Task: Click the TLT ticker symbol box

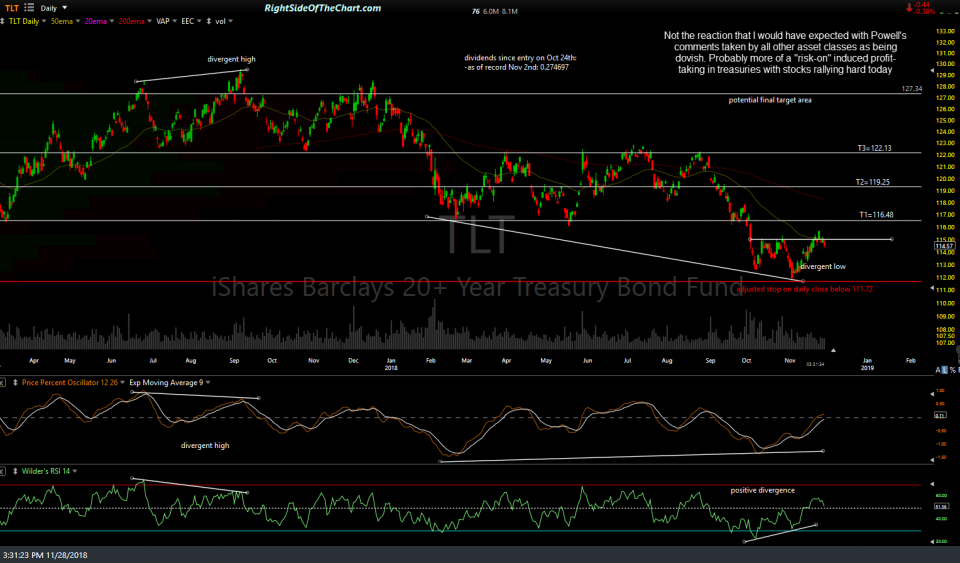Action: click(x=12, y=8)
